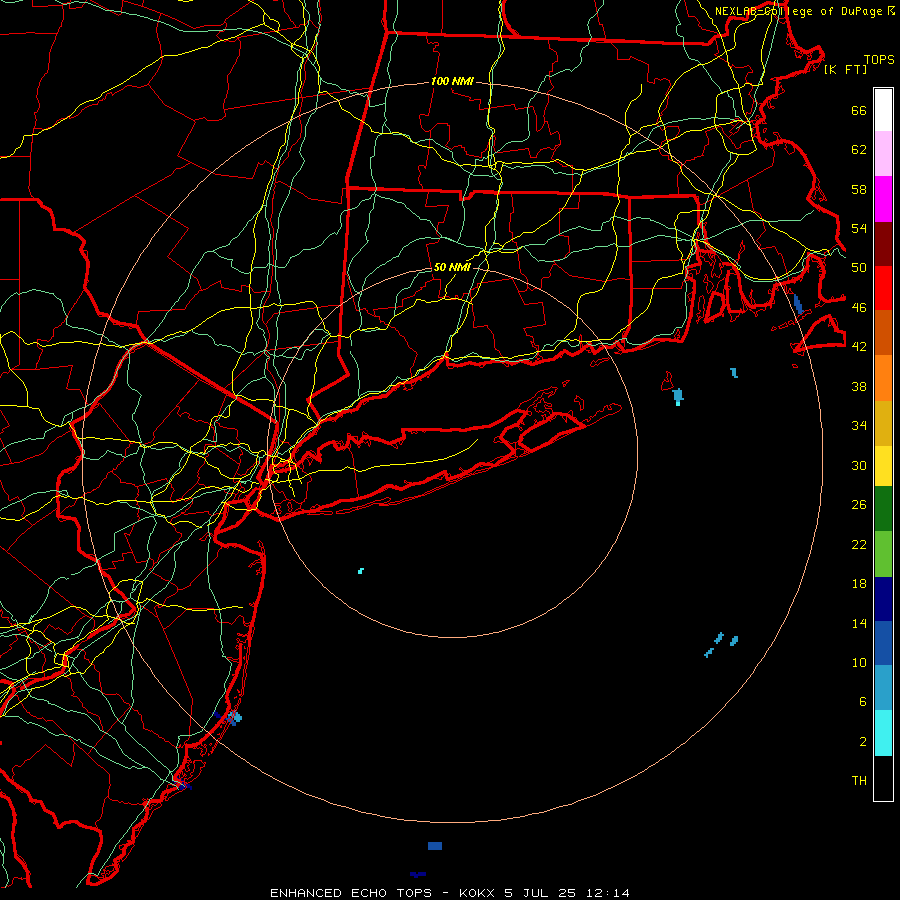
Task: Click the bright red scale swatch
Action: 883,288
